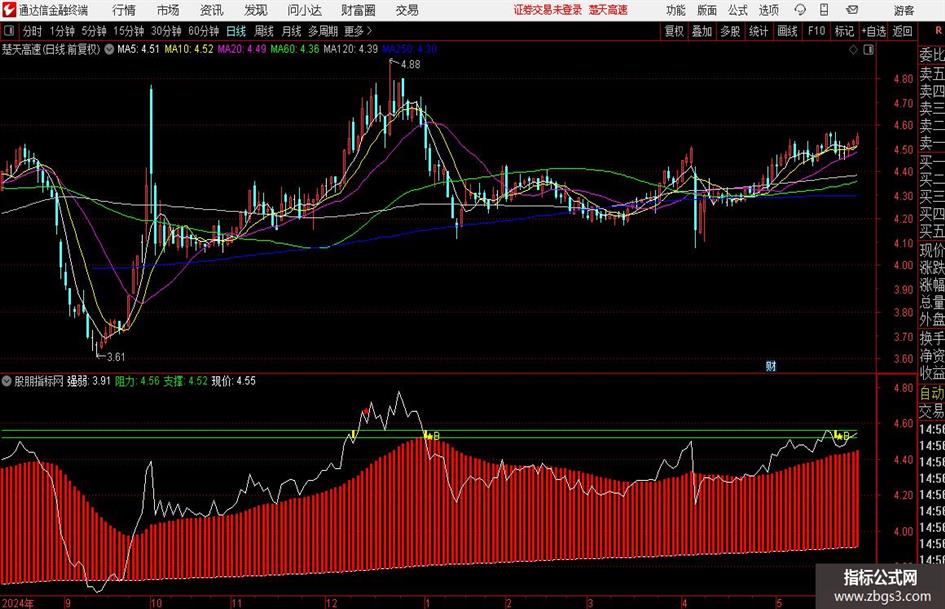Click the 现价: 4.55 indicator value

coord(233,381)
